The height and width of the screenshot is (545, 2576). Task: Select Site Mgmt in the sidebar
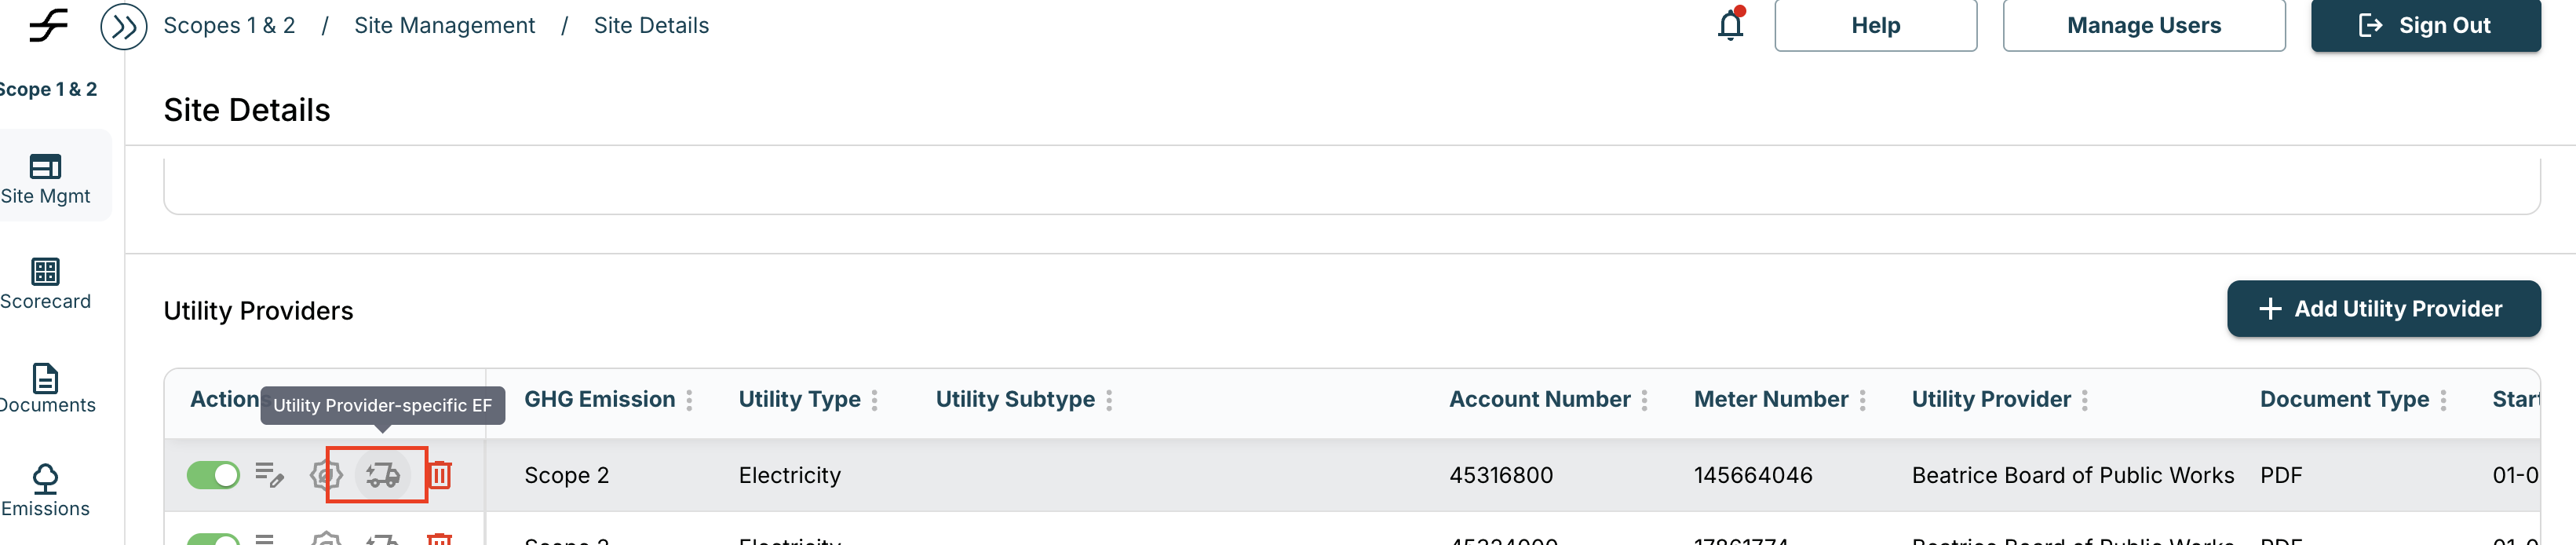45,177
